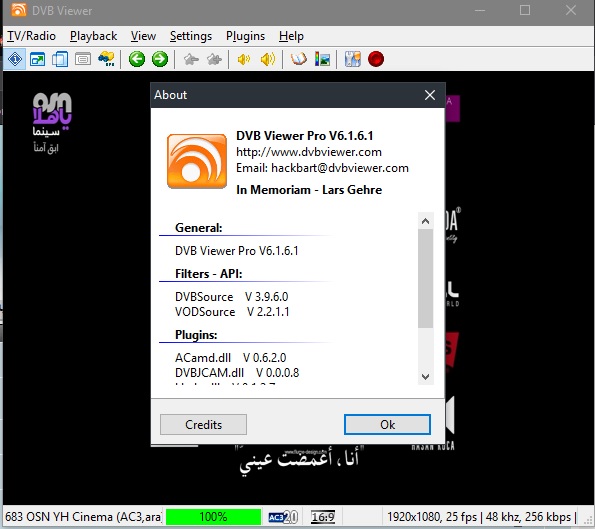The width and height of the screenshot is (595, 529).
Task: Click the Plugins: section heading
Action: (x=196, y=335)
